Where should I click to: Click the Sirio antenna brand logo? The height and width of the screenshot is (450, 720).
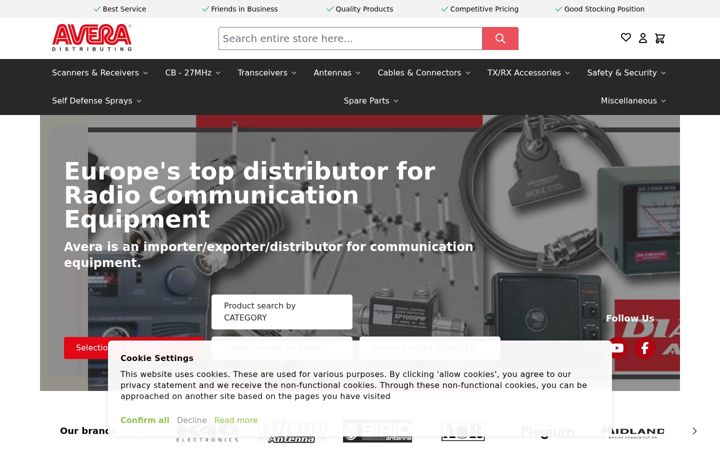click(x=377, y=432)
